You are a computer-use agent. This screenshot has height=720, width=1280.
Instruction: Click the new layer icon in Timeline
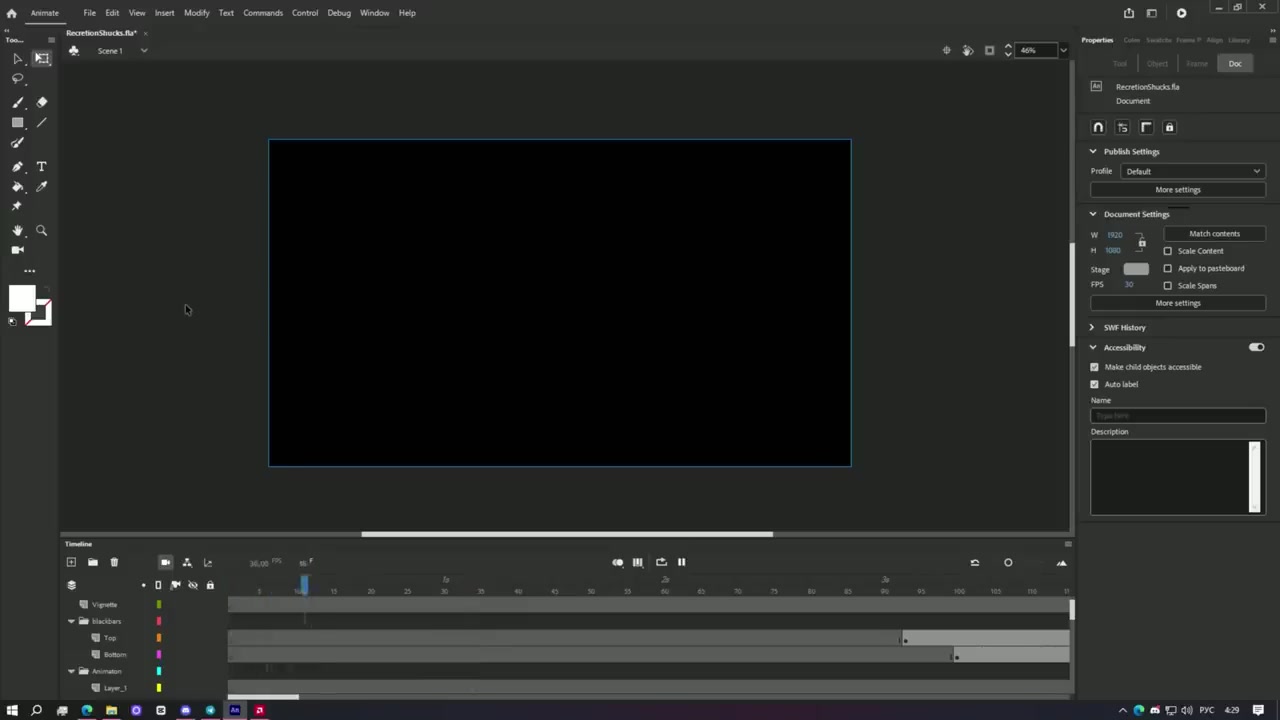[x=71, y=562]
